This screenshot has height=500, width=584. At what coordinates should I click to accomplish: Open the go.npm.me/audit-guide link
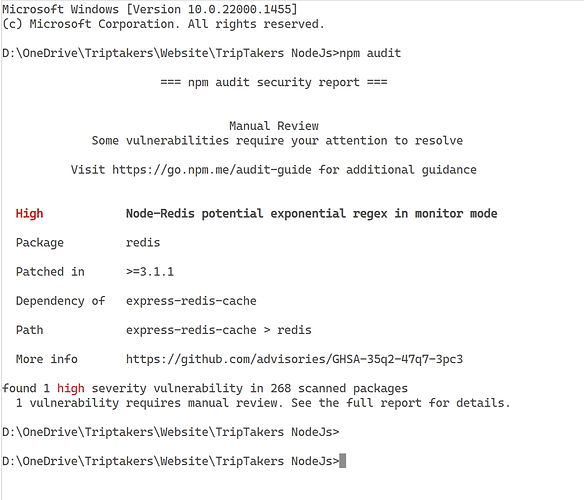[212, 170]
